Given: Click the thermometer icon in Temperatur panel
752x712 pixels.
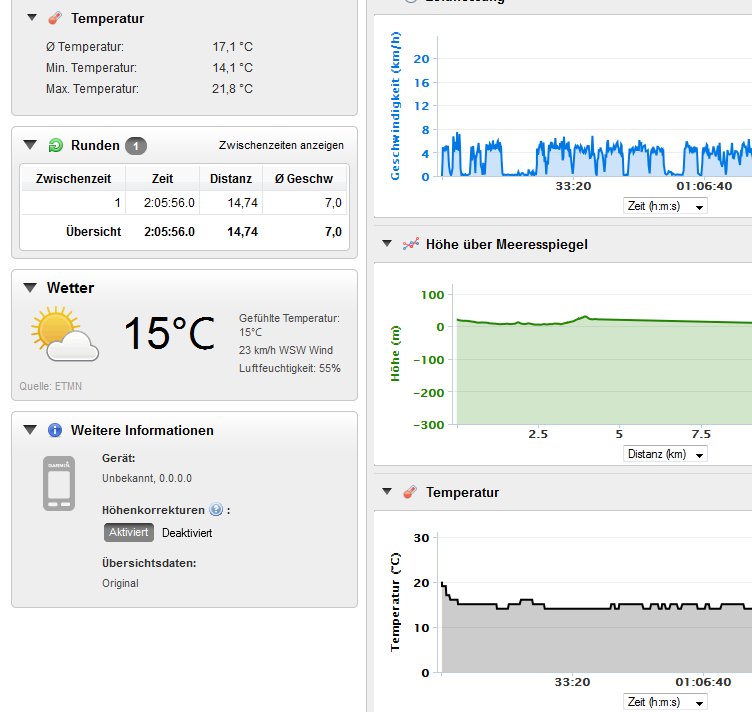Looking at the screenshot, I should tap(54, 18).
